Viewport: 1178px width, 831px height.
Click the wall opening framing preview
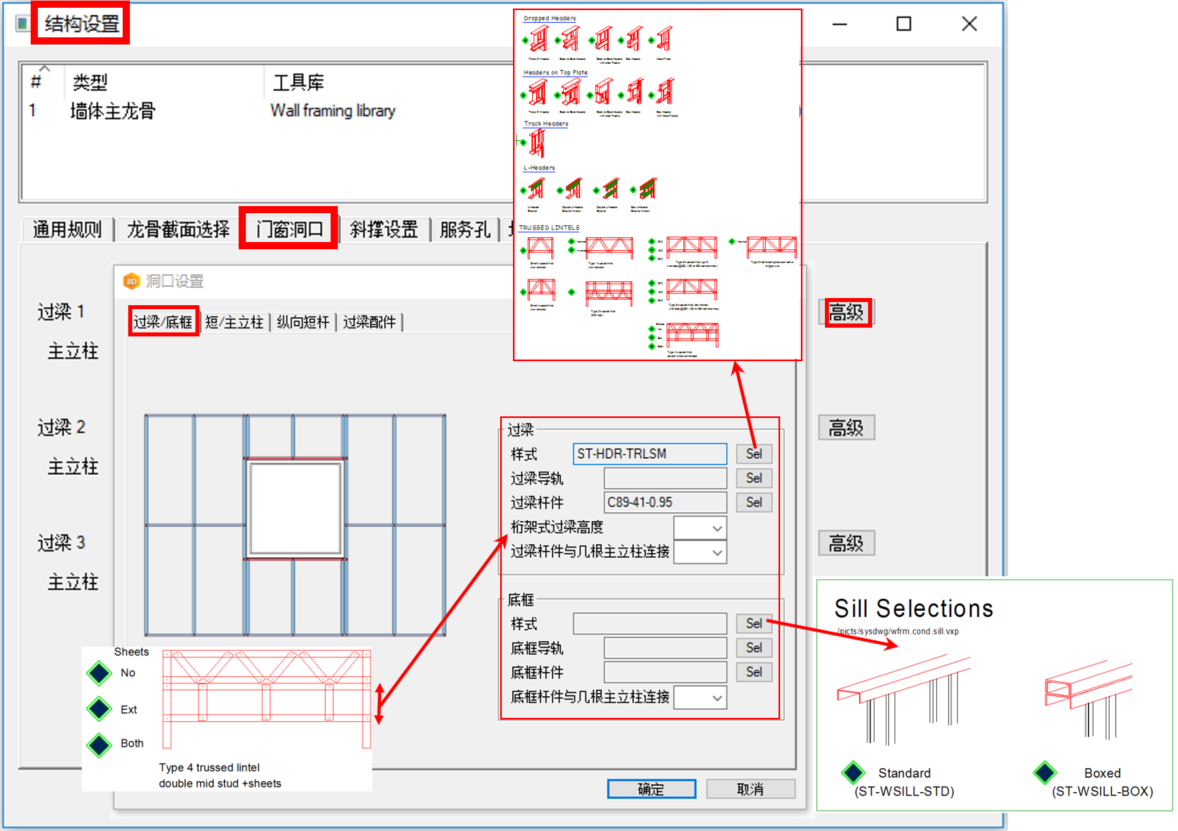pyautogui.click(x=295, y=525)
